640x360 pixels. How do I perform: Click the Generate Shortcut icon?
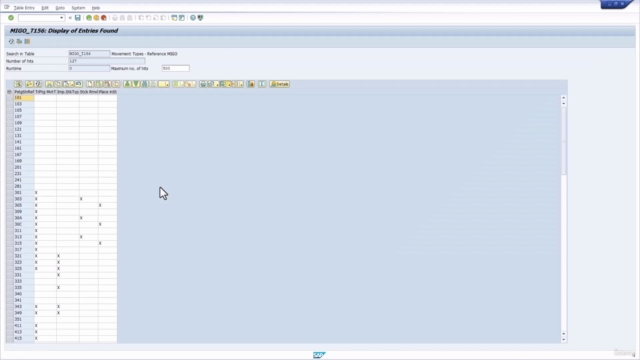point(182,18)
